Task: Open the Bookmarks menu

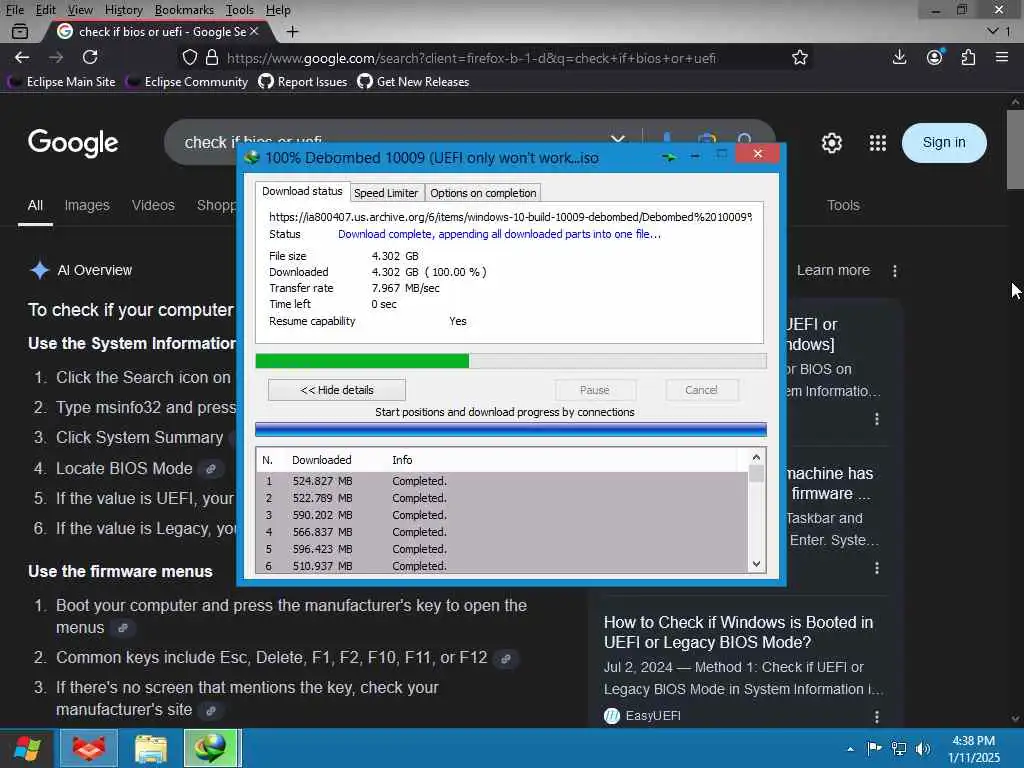Action: click(184, 10)
